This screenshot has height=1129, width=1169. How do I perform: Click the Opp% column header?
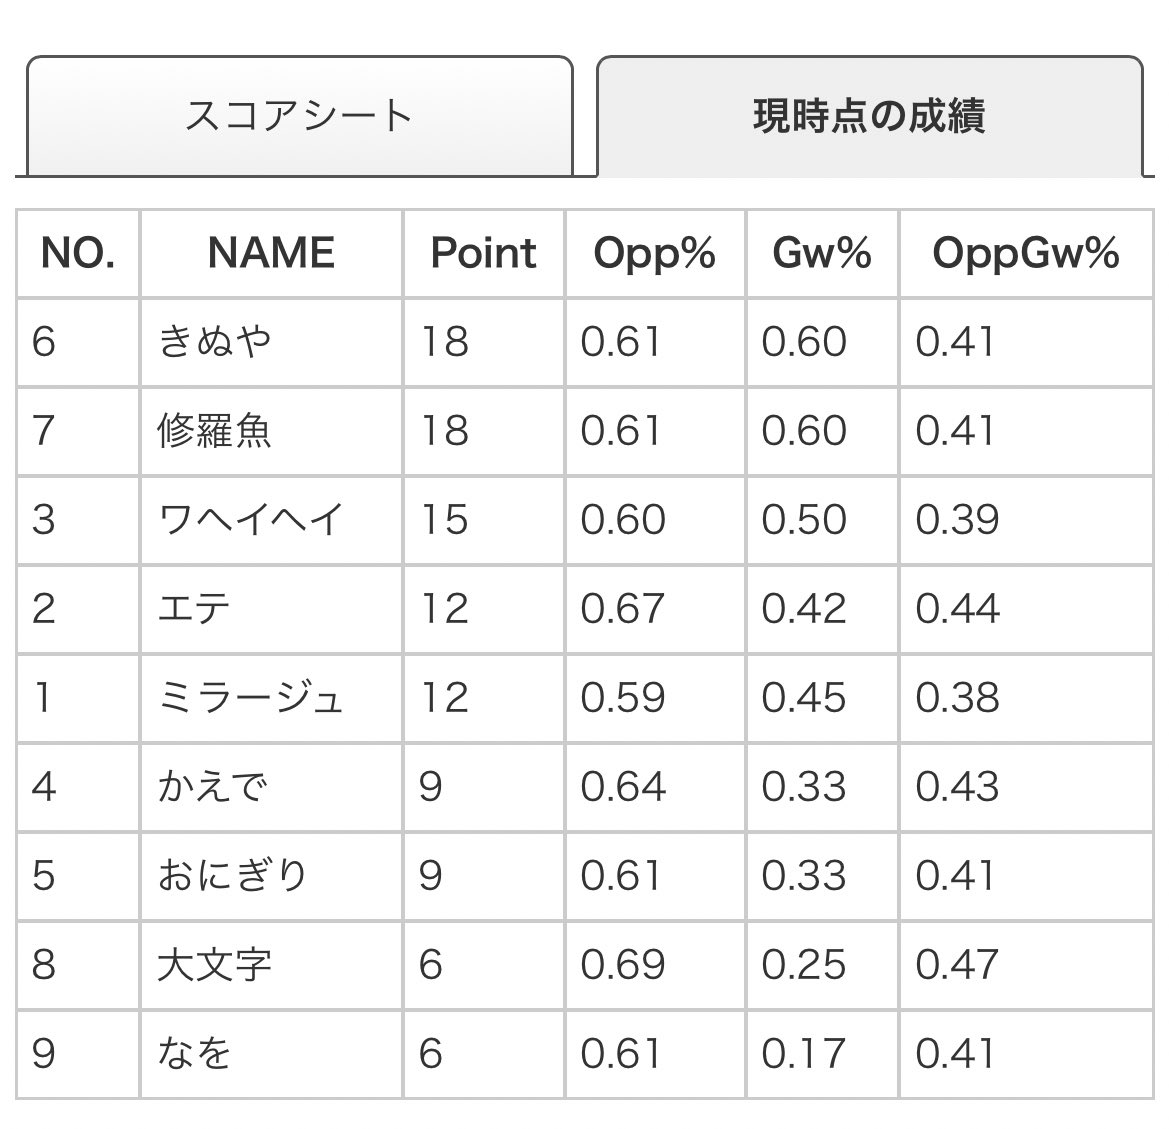pyautogui.click(x=655, y=254)
